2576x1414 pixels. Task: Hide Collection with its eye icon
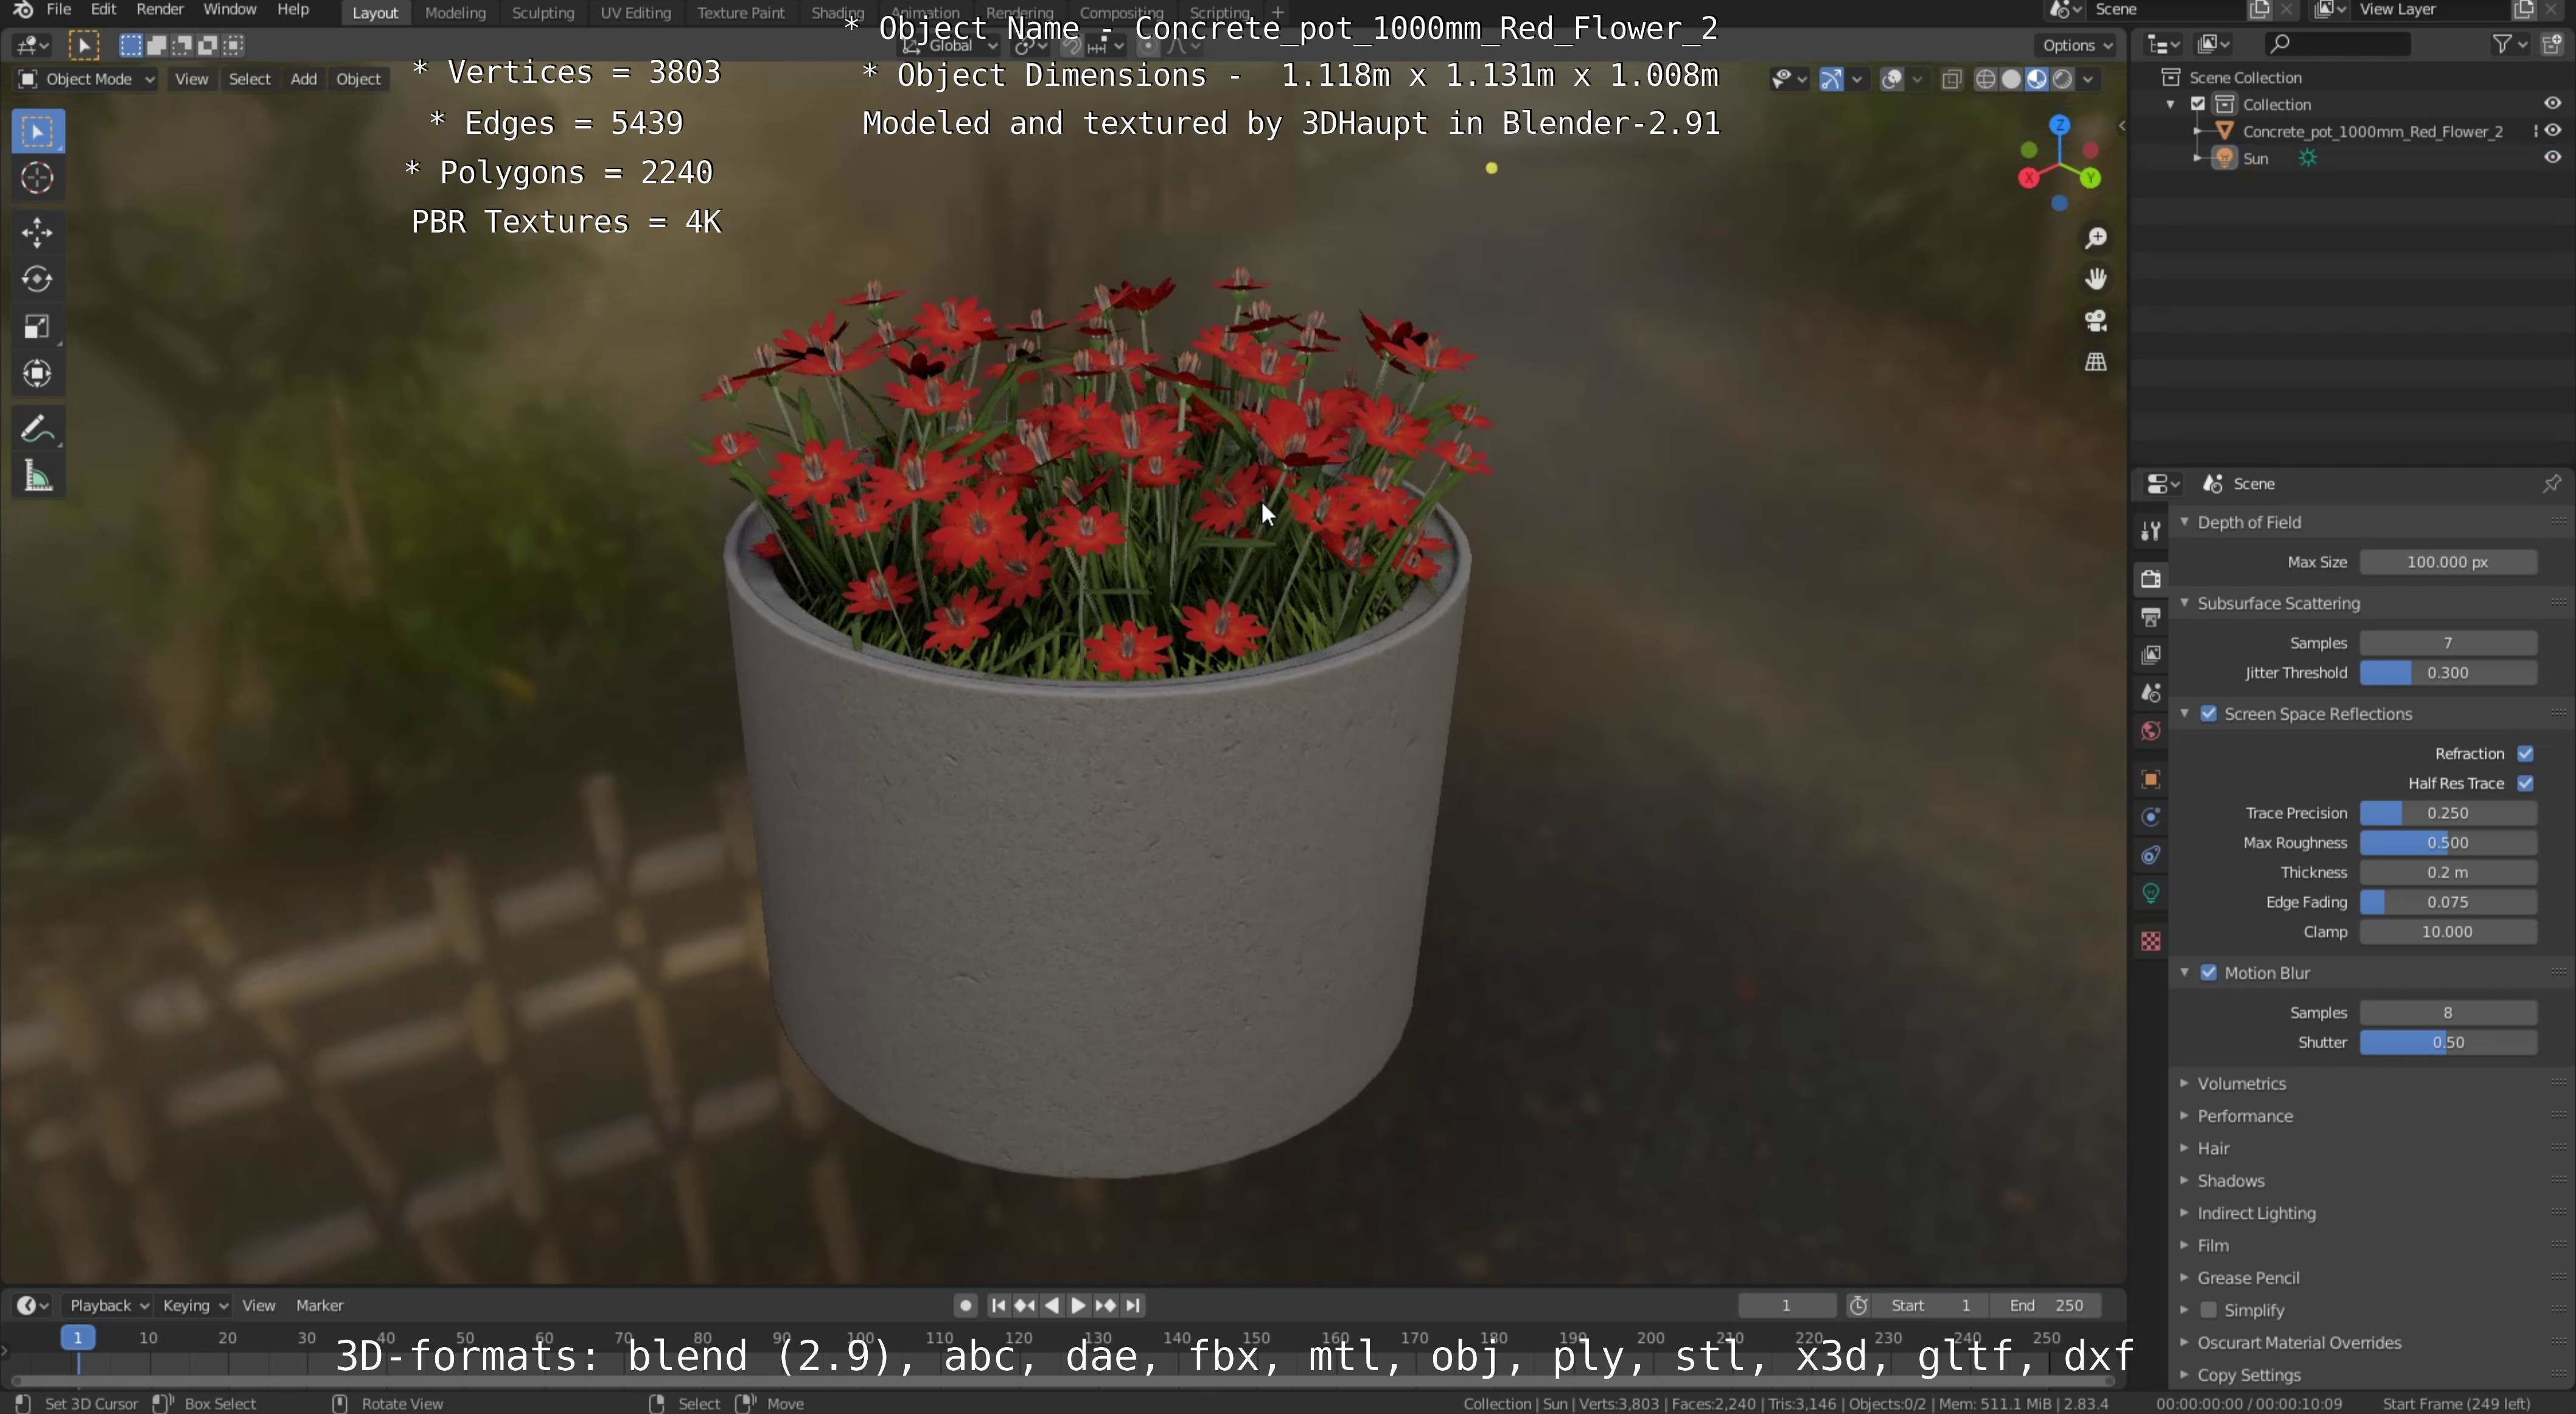(2553, 104)
